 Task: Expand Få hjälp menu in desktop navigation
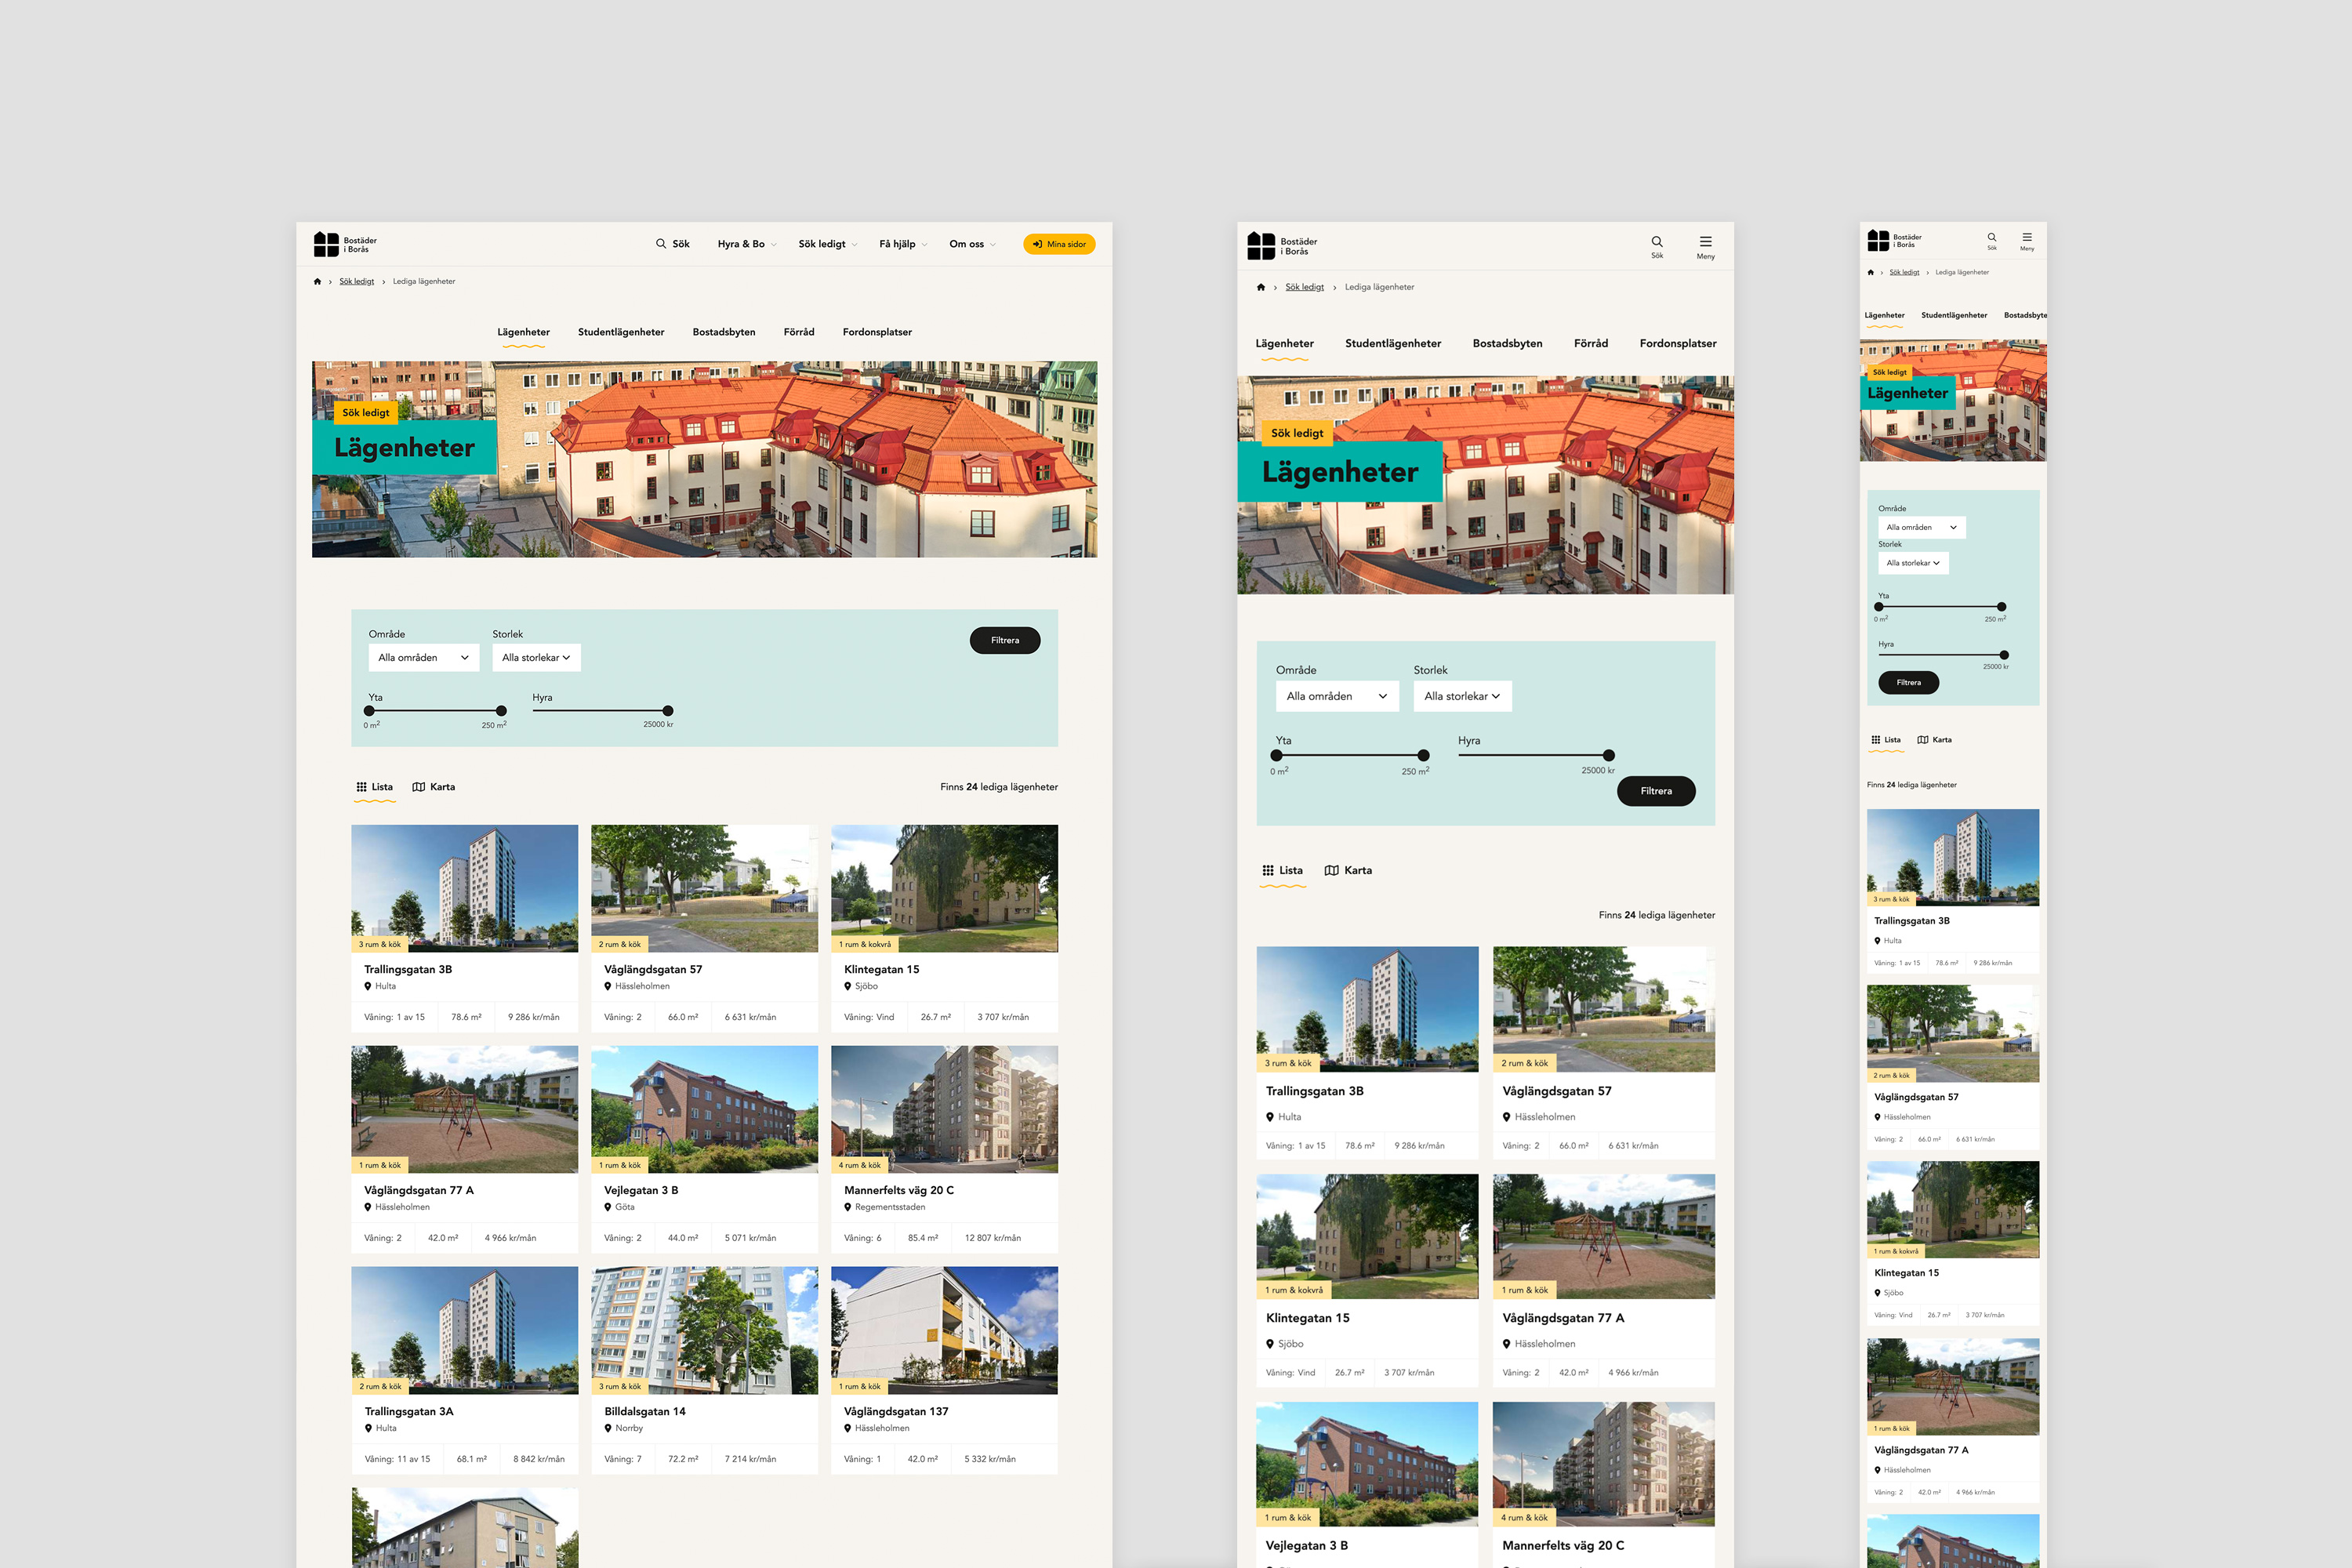click(x=903, y=244)
